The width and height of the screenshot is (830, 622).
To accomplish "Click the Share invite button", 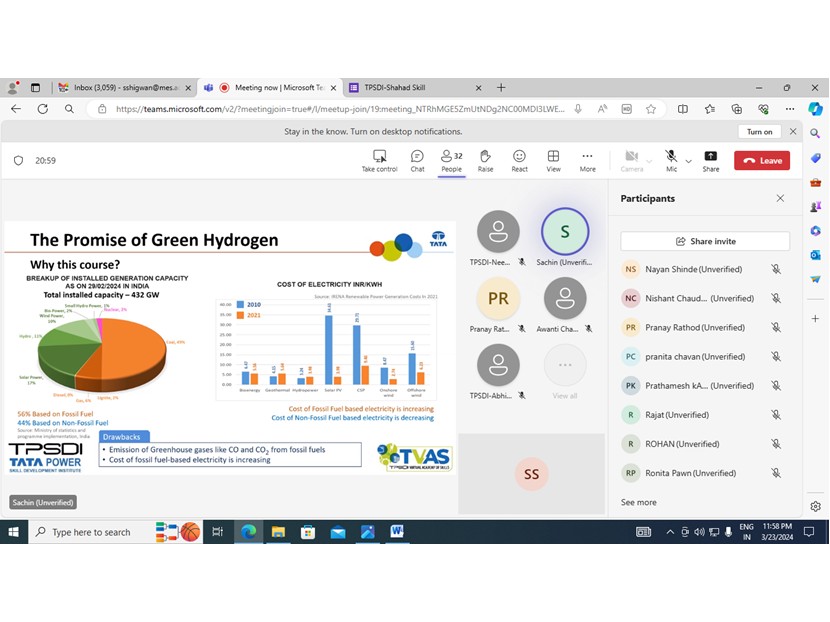I will click(x=705, y=241).
